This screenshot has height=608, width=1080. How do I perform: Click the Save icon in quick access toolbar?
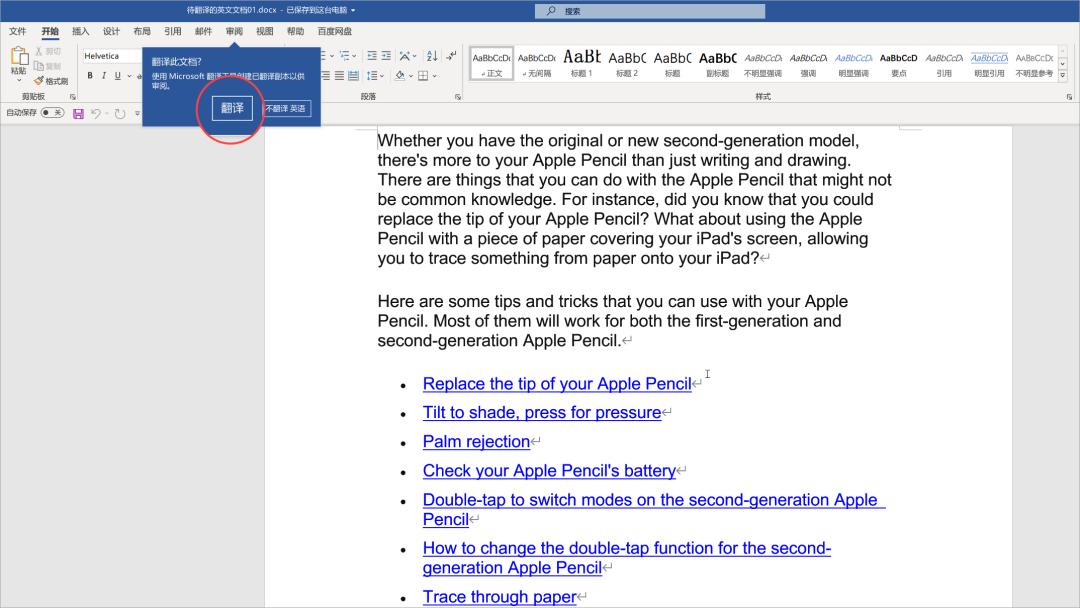pyautogui.click(x=78, y=113)
